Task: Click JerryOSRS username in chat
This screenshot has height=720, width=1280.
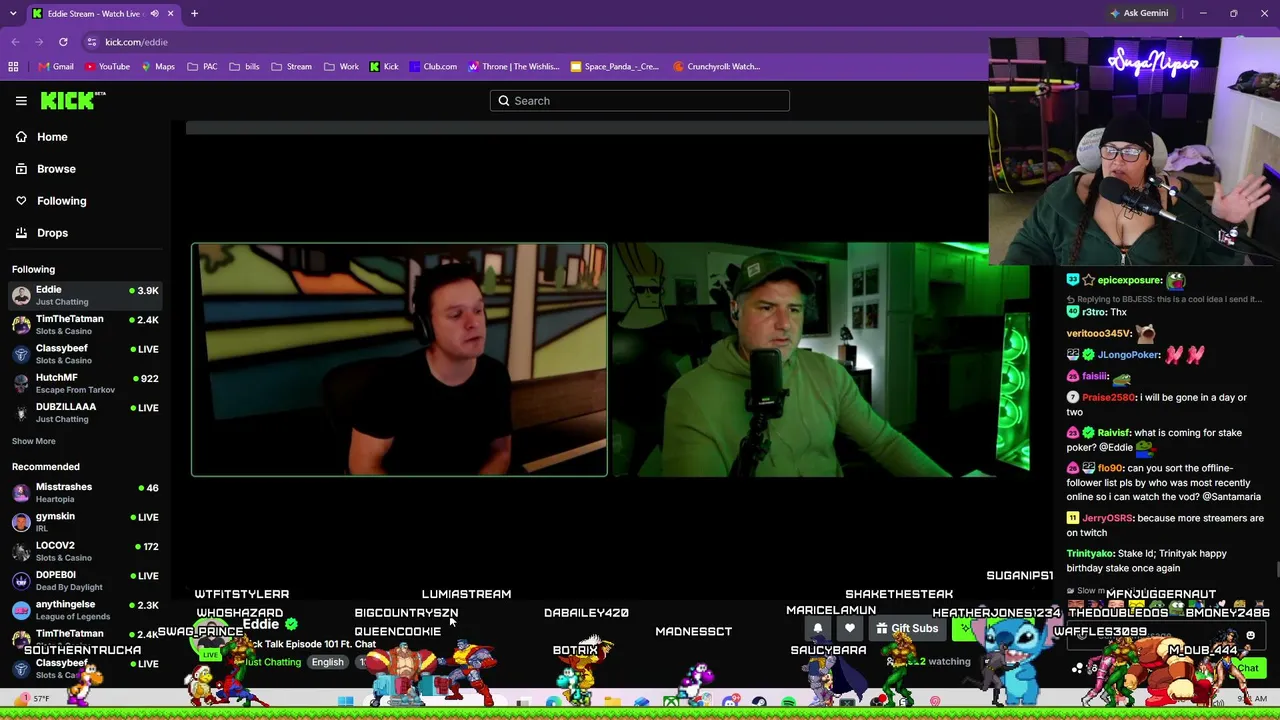Action: tap(1108, 518)
